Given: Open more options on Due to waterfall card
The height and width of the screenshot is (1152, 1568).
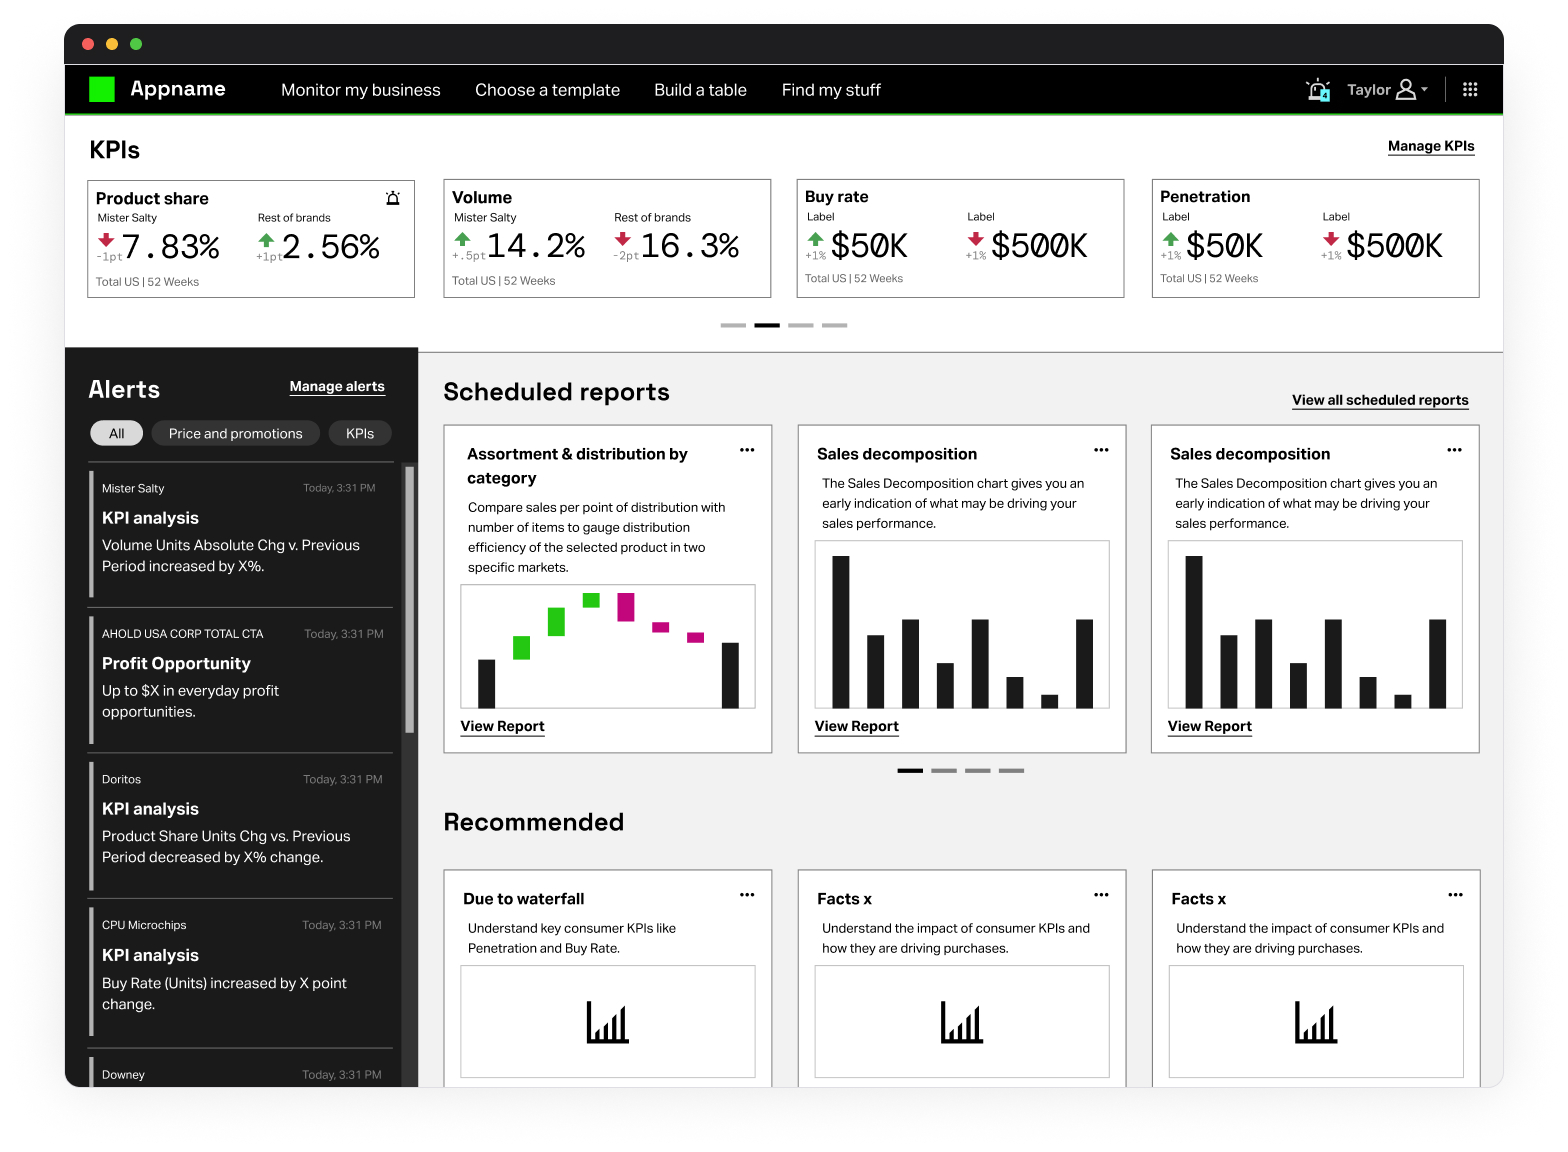Looking at the screenshot, I should pos(747,895).
